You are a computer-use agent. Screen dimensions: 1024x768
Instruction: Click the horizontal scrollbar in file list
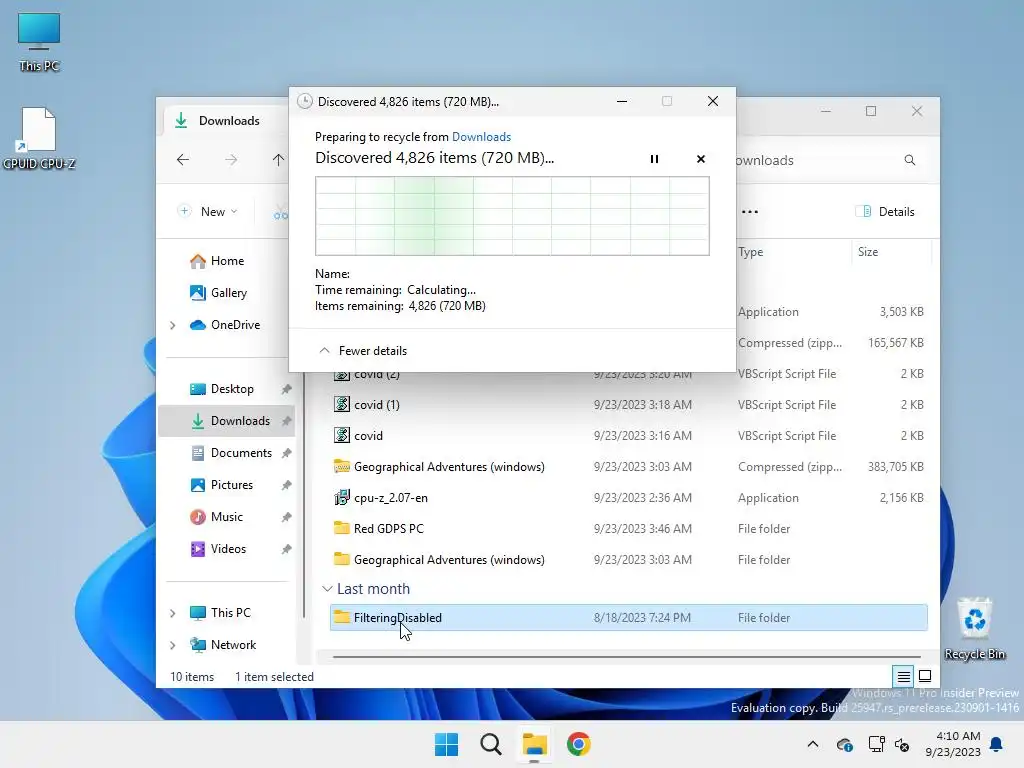[x=626, y=657]
